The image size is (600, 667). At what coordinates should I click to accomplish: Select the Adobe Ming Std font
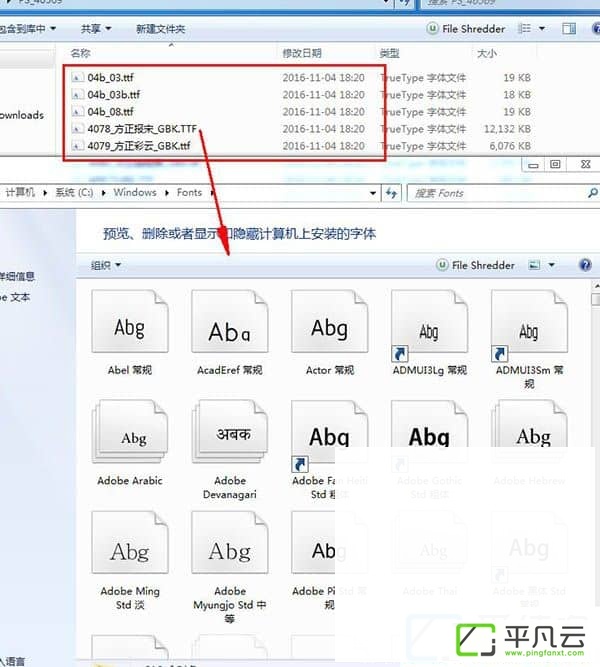pyautogui.click(x=130, y=561)
